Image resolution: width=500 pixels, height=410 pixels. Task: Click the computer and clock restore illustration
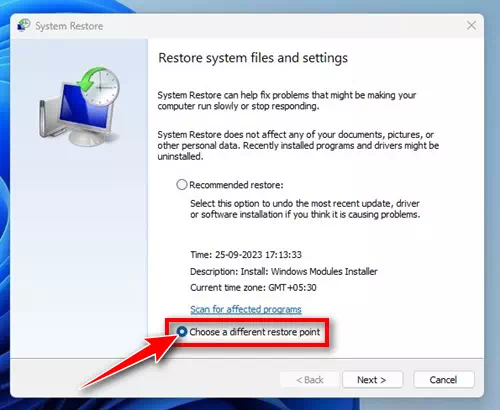click(x=80, y=106)
